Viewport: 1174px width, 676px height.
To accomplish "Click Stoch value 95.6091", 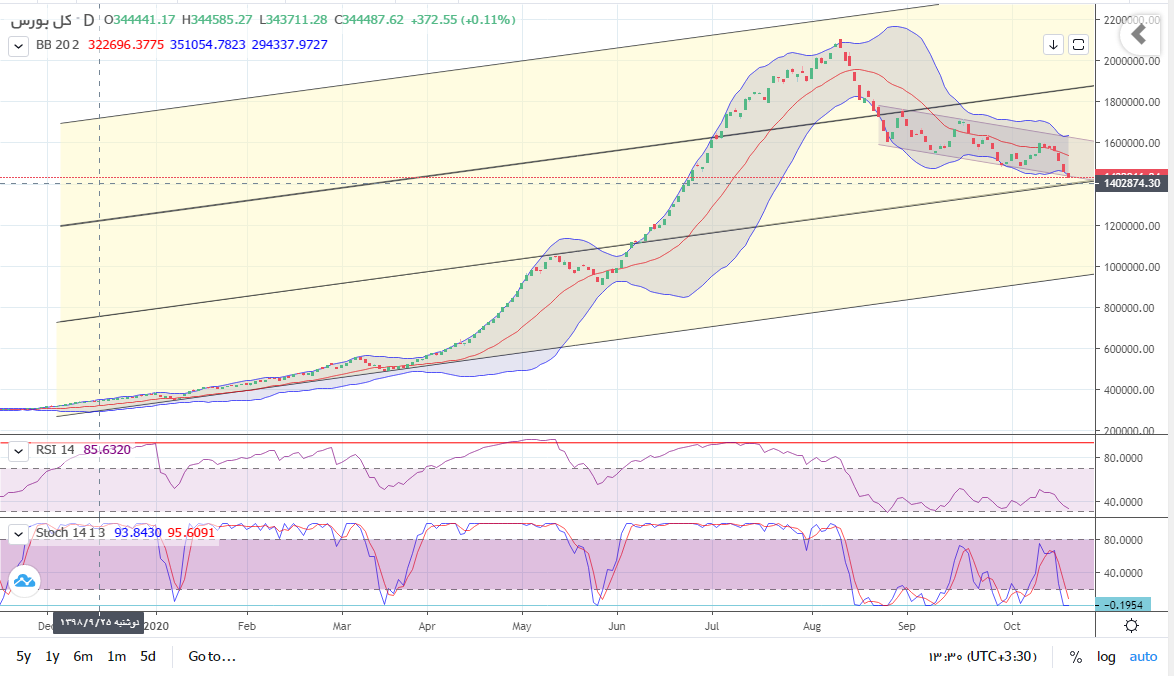I will click(x=191, y=533).
